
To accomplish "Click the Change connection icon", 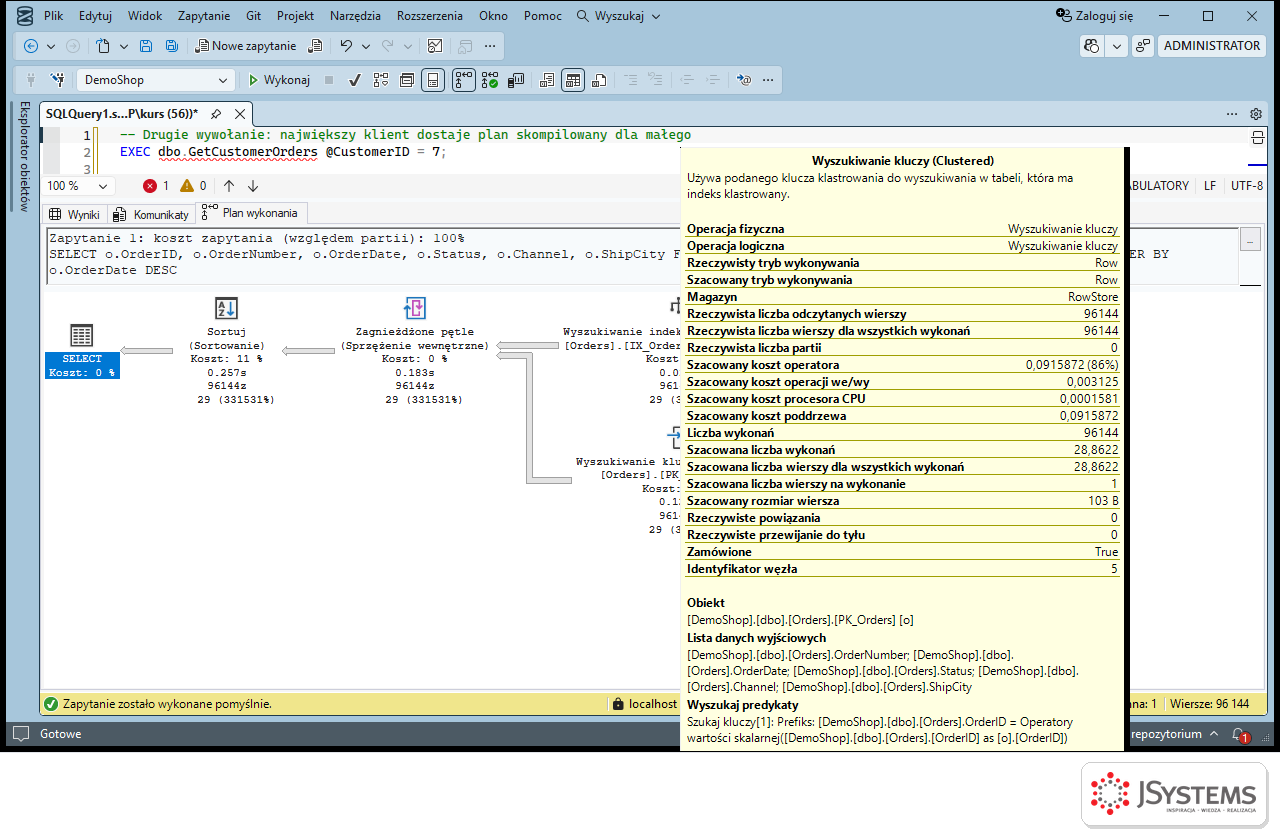I will (58, 80).
